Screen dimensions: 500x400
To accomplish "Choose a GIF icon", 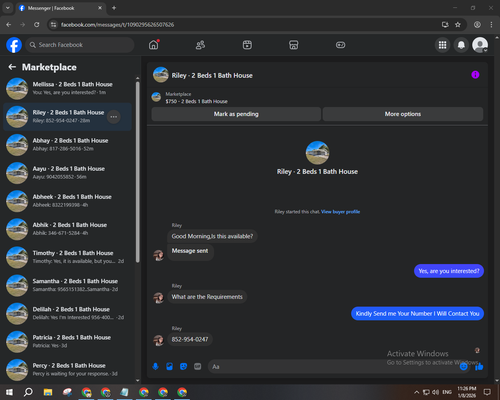I will (x=198, y=367).
